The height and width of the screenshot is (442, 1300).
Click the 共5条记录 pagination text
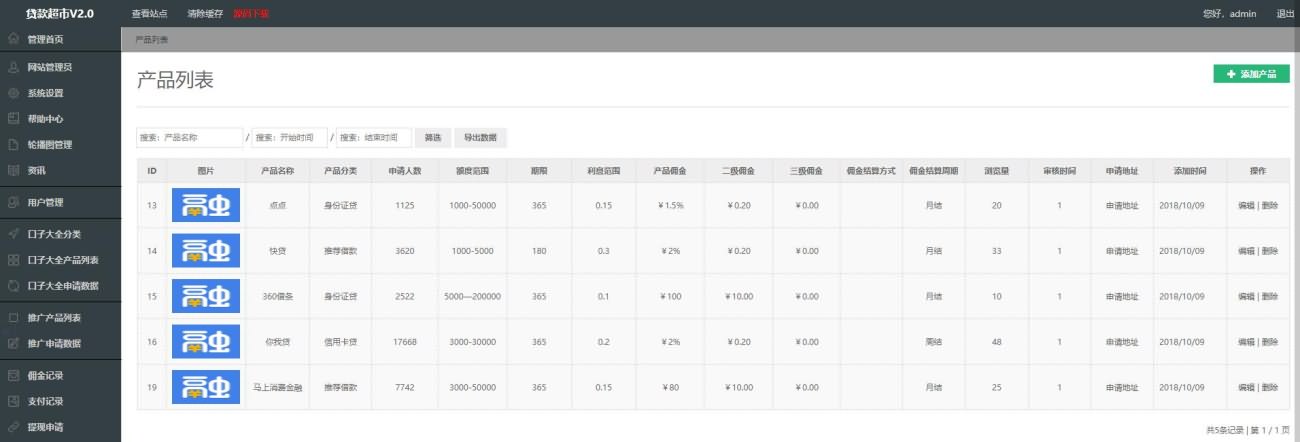click(1225, 429)
